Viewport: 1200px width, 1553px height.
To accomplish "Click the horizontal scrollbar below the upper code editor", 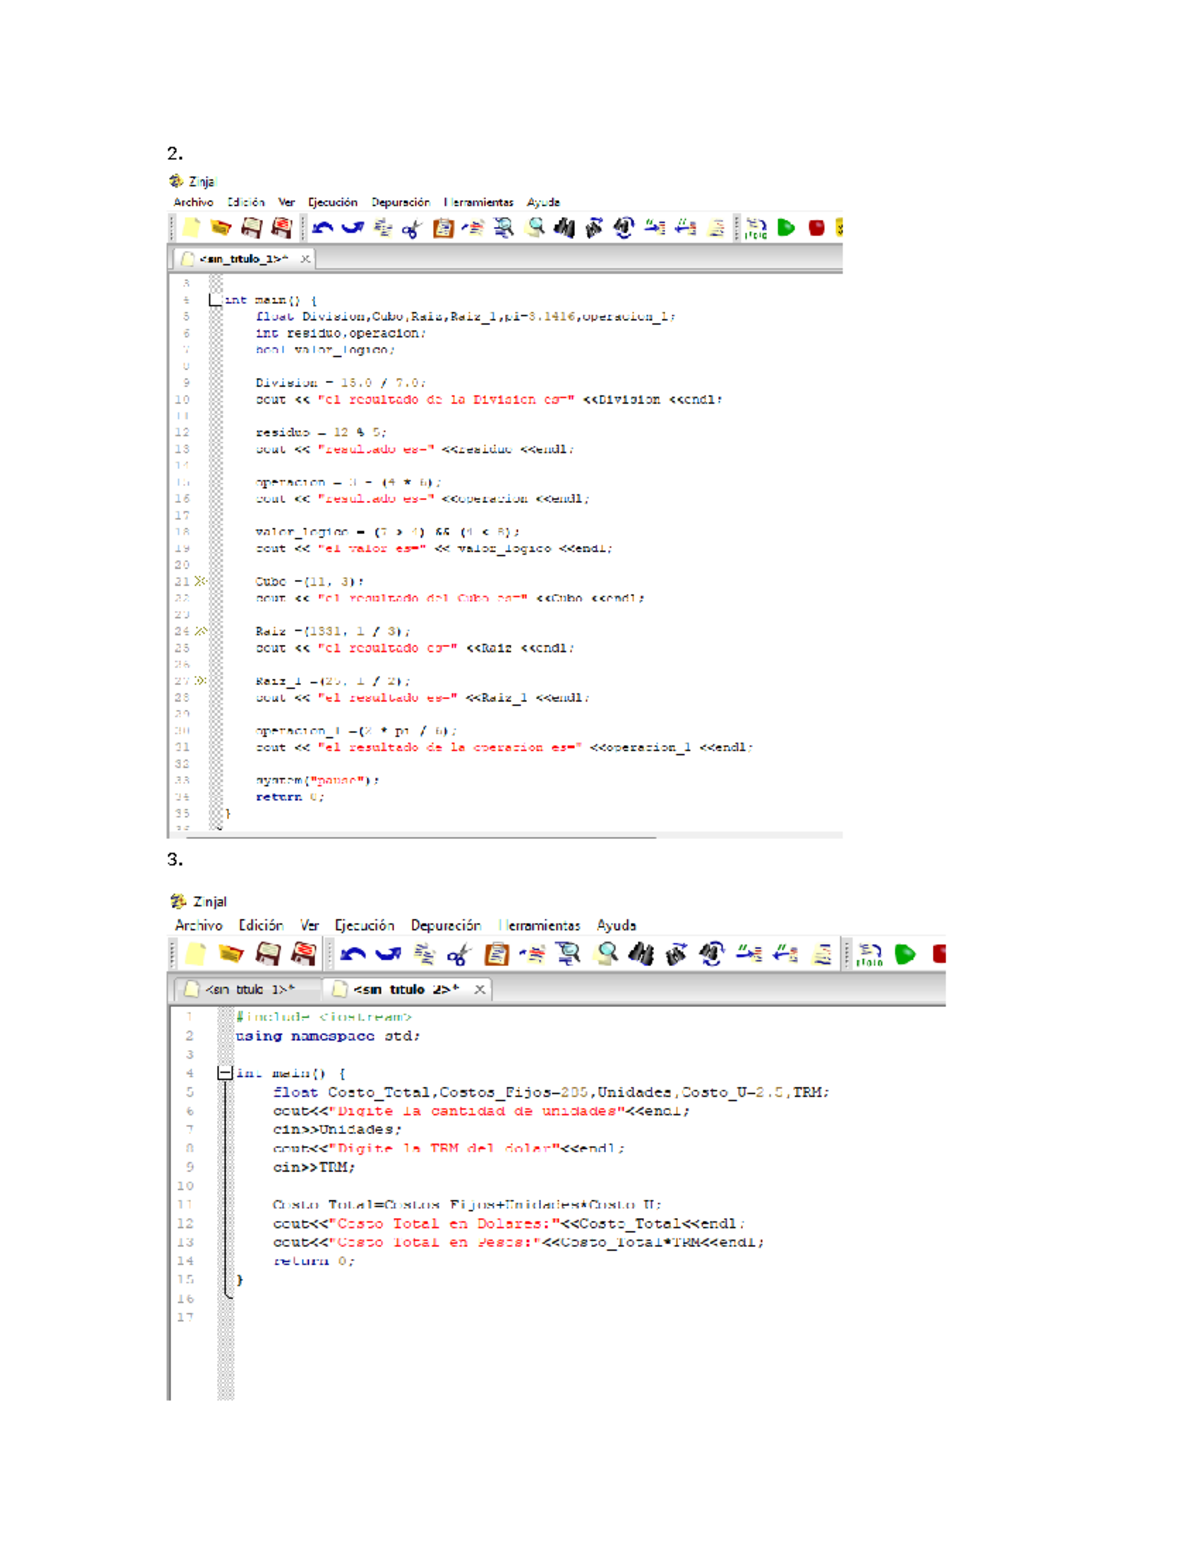I will (420, 836).
